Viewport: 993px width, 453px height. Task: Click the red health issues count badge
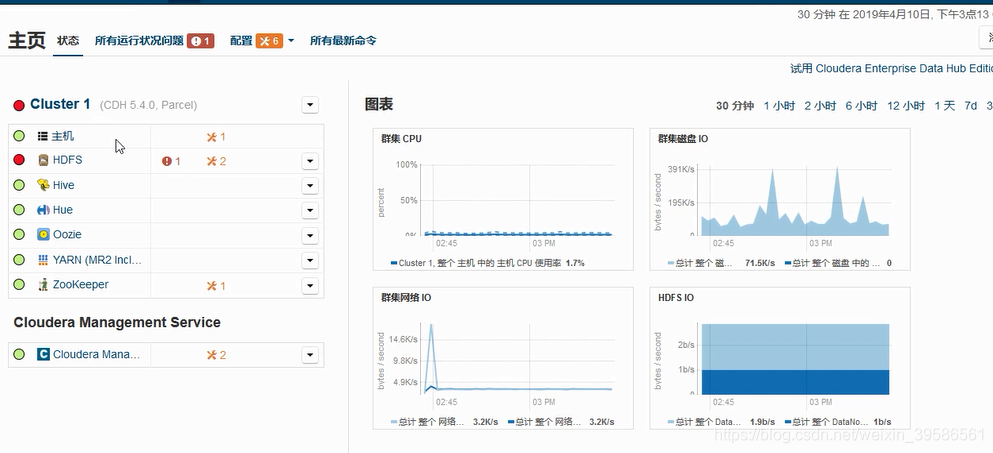coord(201,41)
